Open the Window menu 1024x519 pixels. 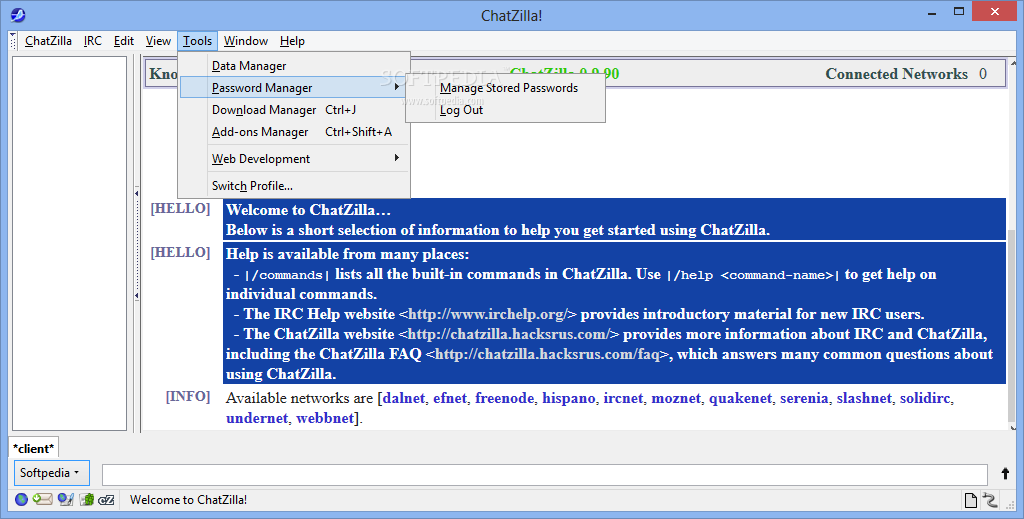[246, 41]
